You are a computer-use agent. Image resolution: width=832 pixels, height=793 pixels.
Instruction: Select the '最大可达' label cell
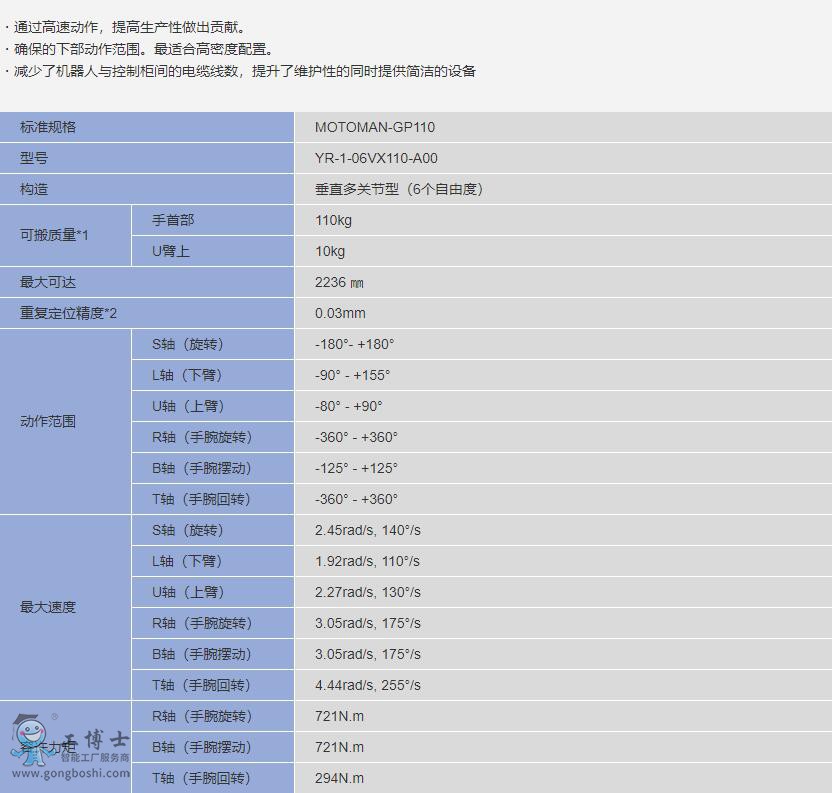click(x=146, y=282)
